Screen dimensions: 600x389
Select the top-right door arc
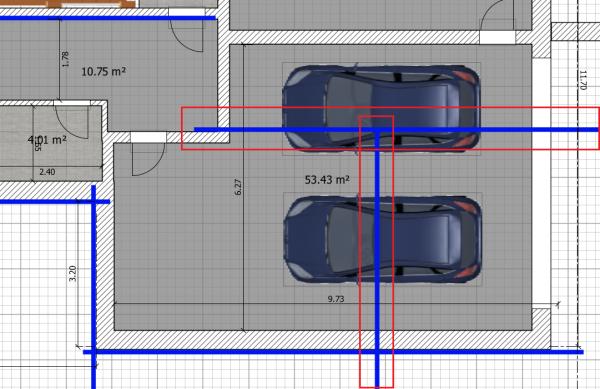[x=497, y=16]
